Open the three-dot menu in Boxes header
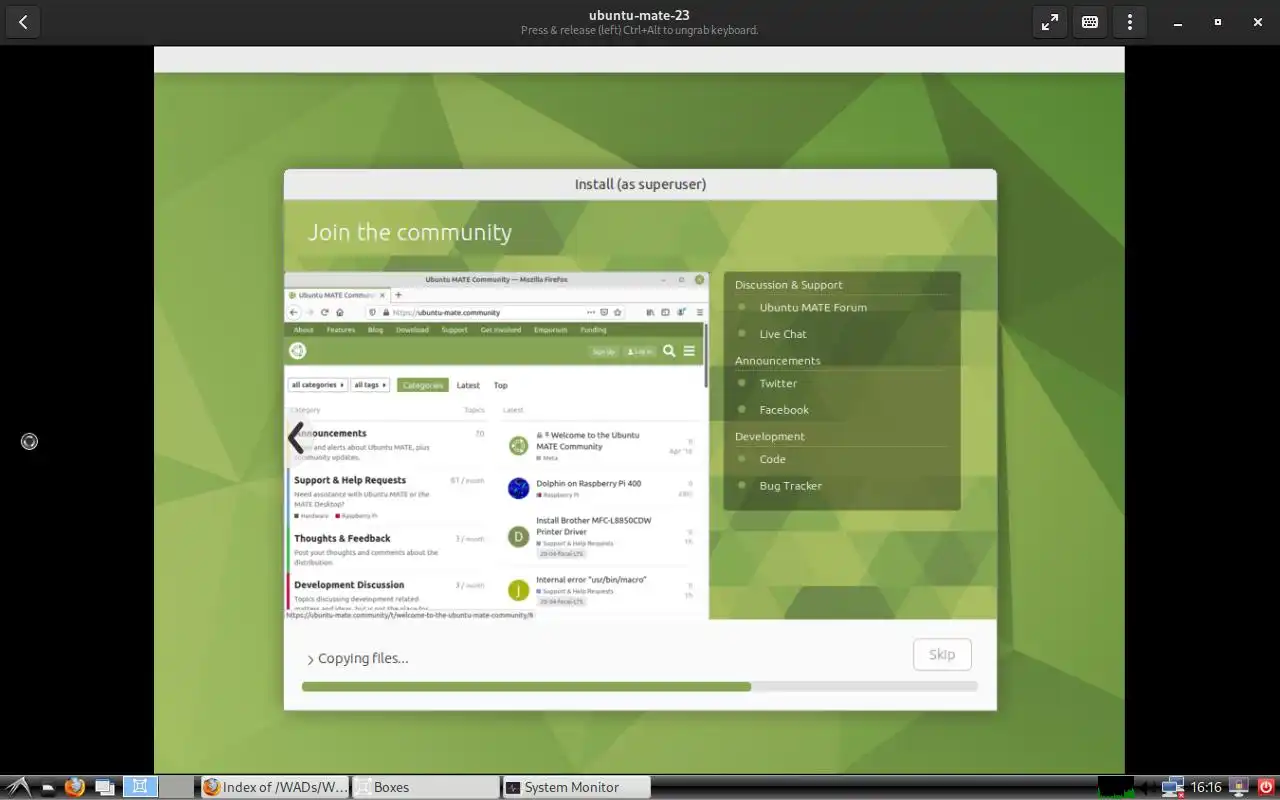The width and height of the screenshot is (1280, 800). tap(1130, 22)
